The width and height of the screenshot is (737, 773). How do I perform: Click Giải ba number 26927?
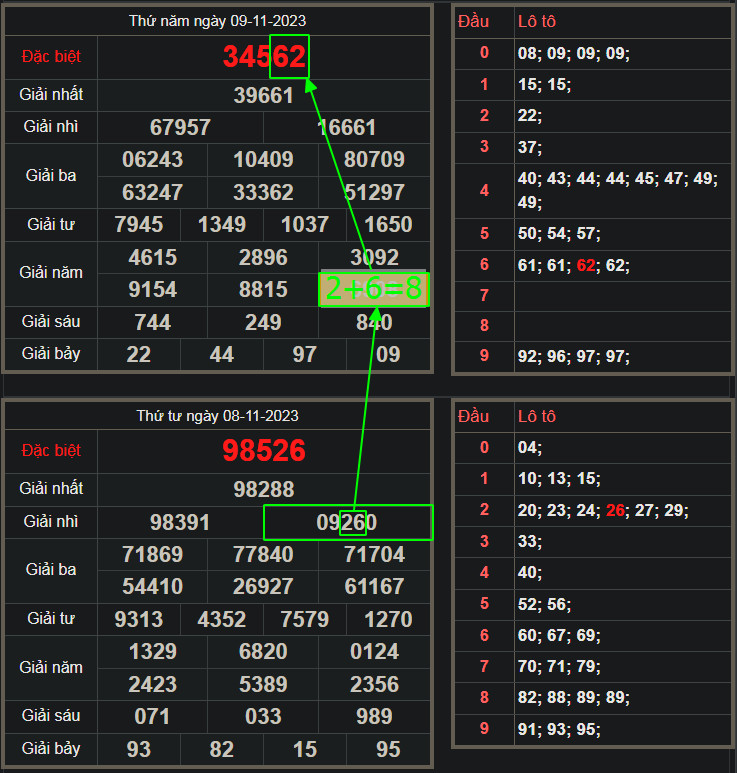pos(263,586)
